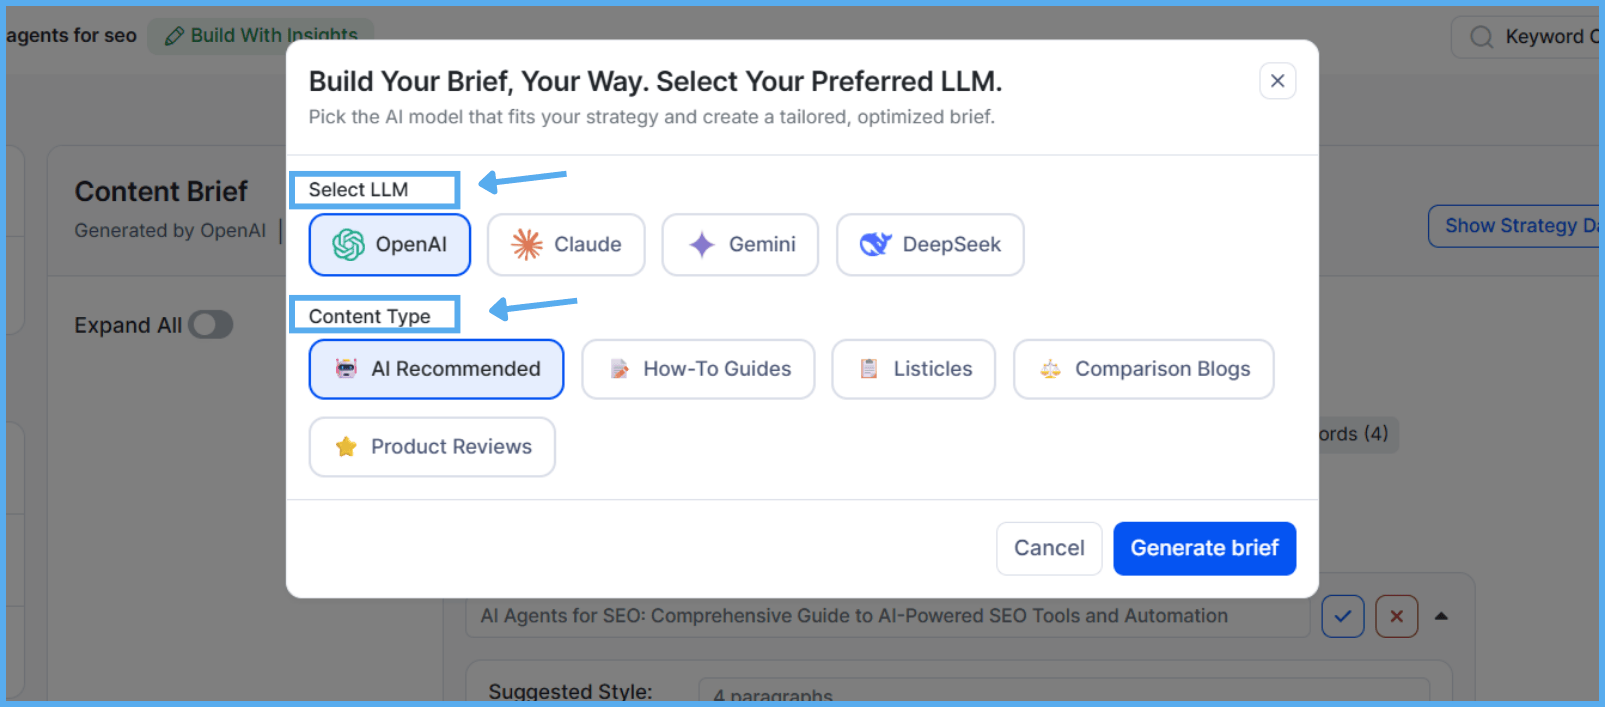Select the DeepSeek whale icon
Screen dimensions: 1605x707
(875, 245)
